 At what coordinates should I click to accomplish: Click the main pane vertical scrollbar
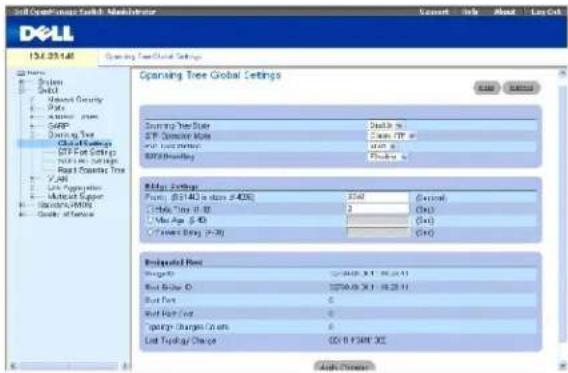click(562, 214)
